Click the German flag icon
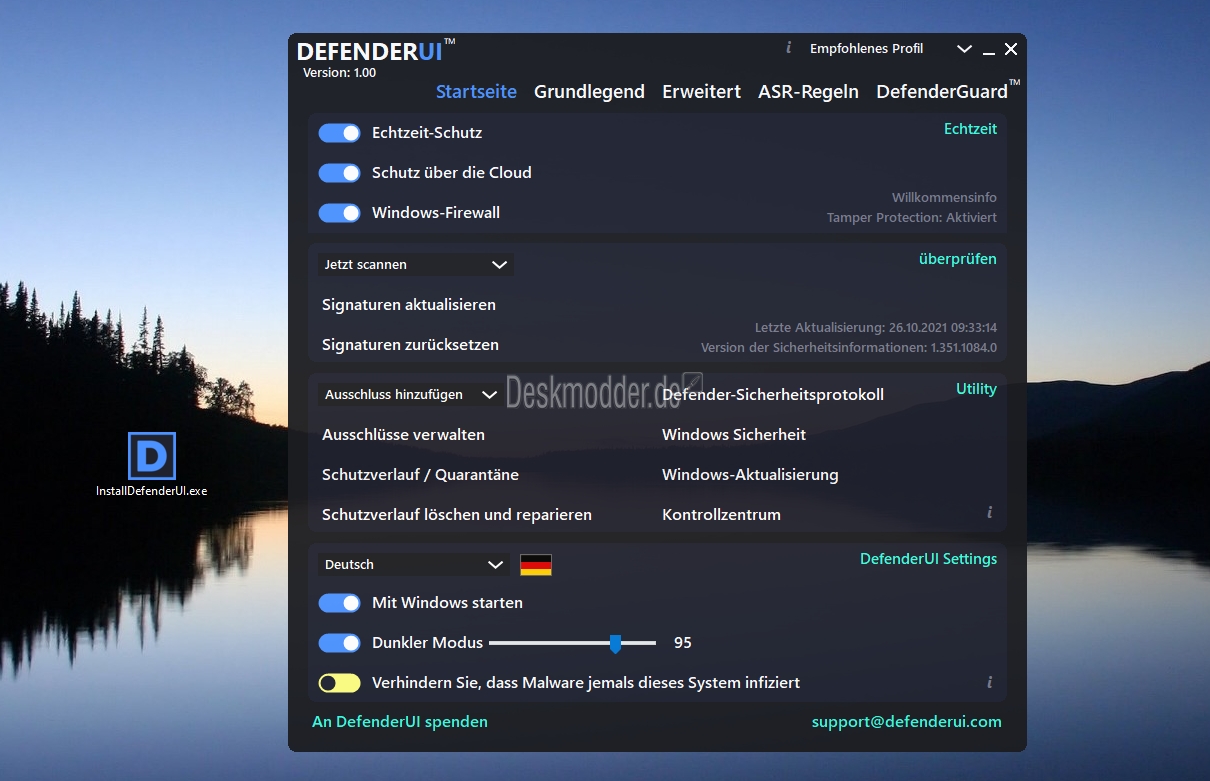 pos(536,565)
